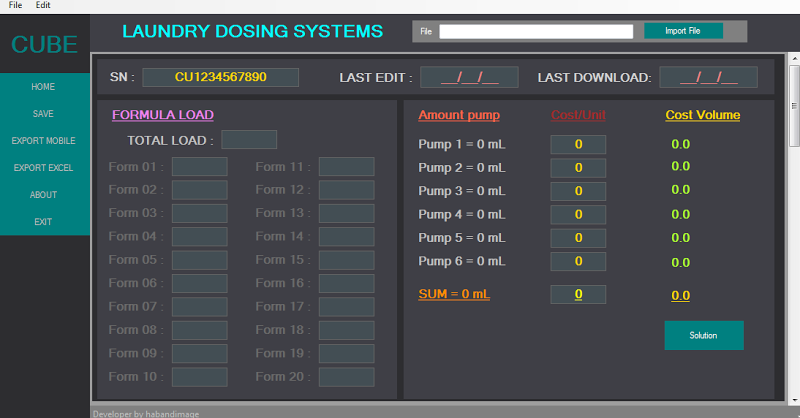The image size is (800, 418).
Task: Click the Form 06 input box
Action: [x=199, y=283]
